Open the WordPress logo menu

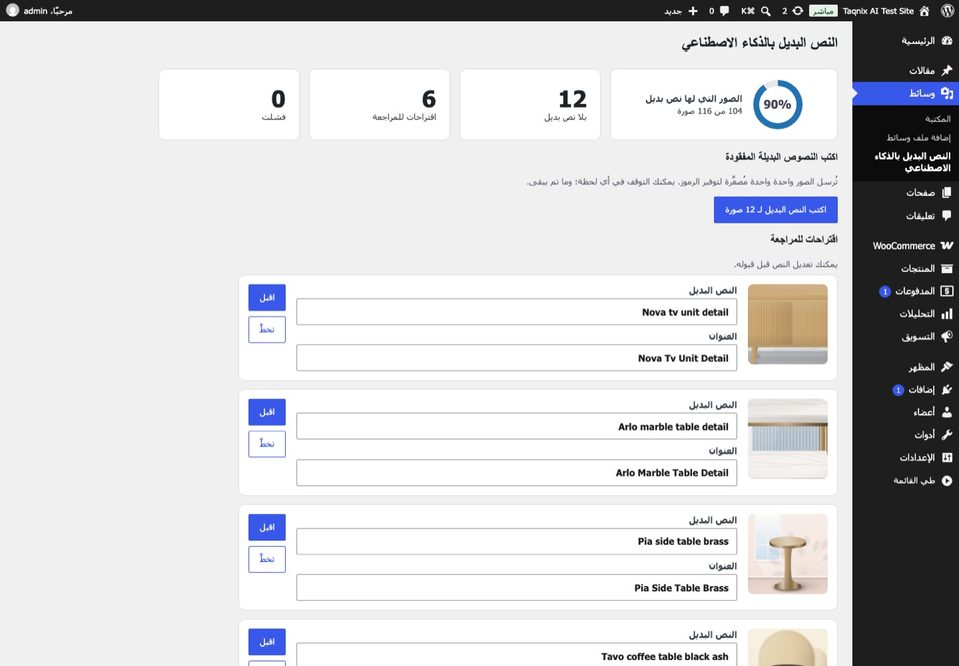[x=947, y=10]
